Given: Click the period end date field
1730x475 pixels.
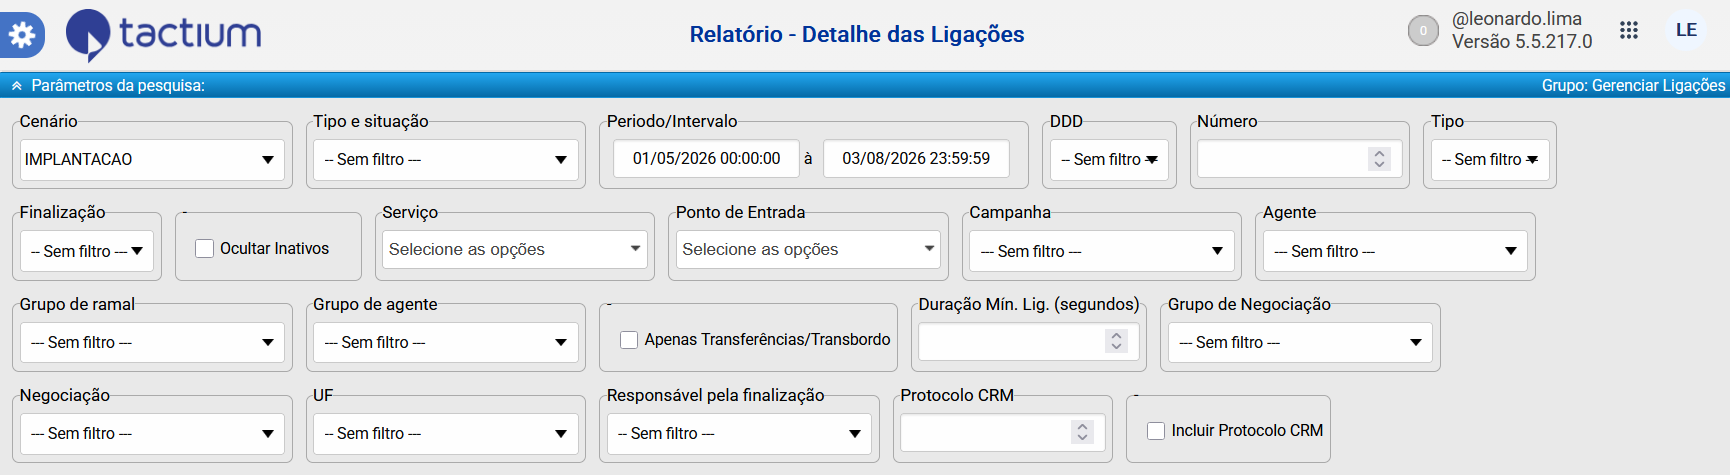Looking at the screenshot, I should point(916,158).
